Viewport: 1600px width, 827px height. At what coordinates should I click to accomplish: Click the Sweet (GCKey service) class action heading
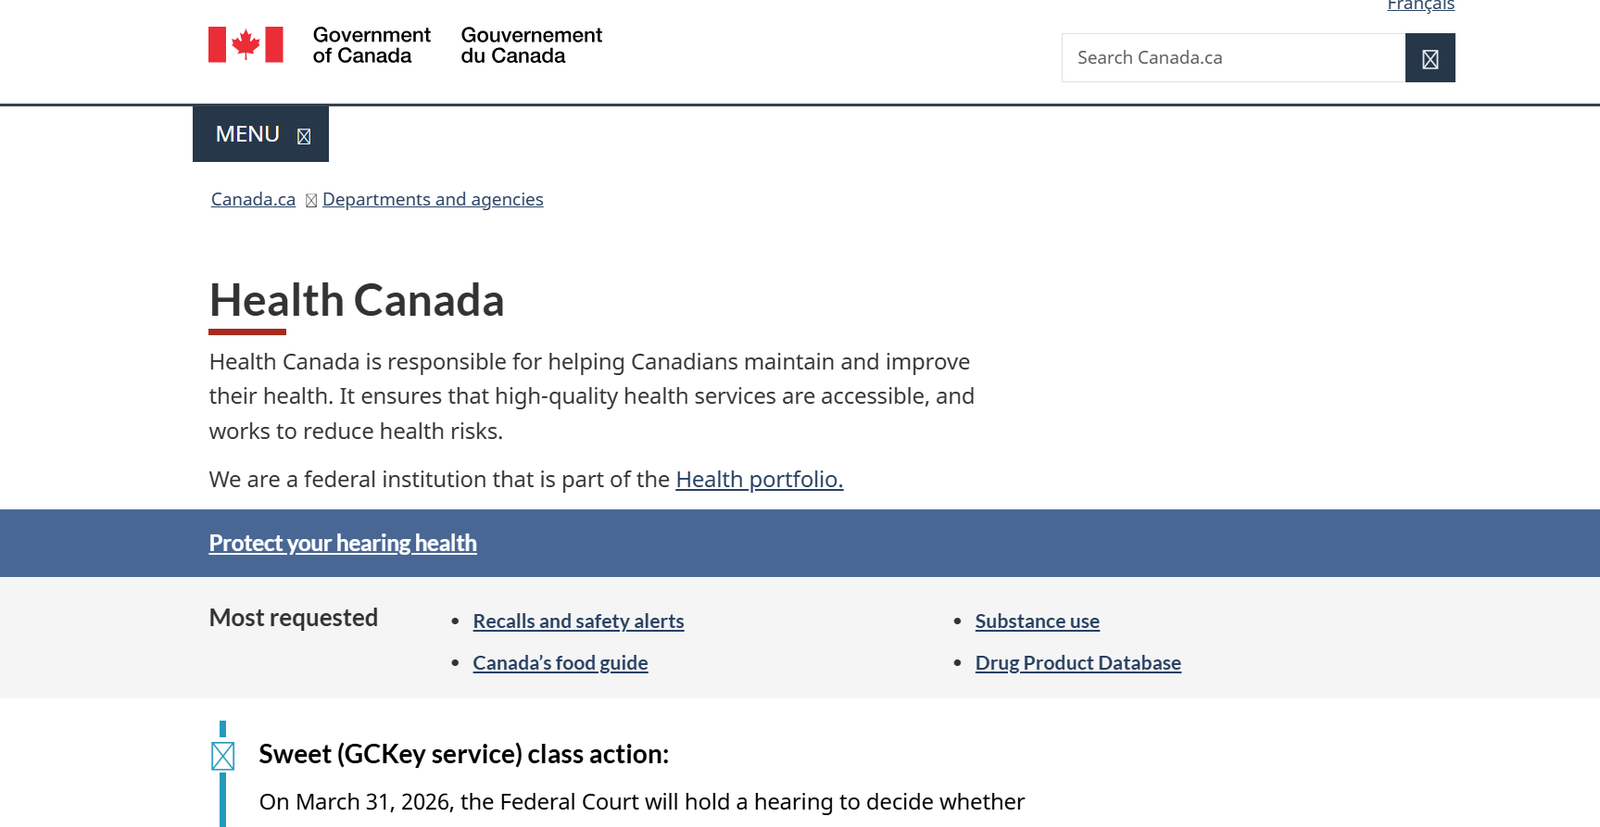click(x=463, y=754)
